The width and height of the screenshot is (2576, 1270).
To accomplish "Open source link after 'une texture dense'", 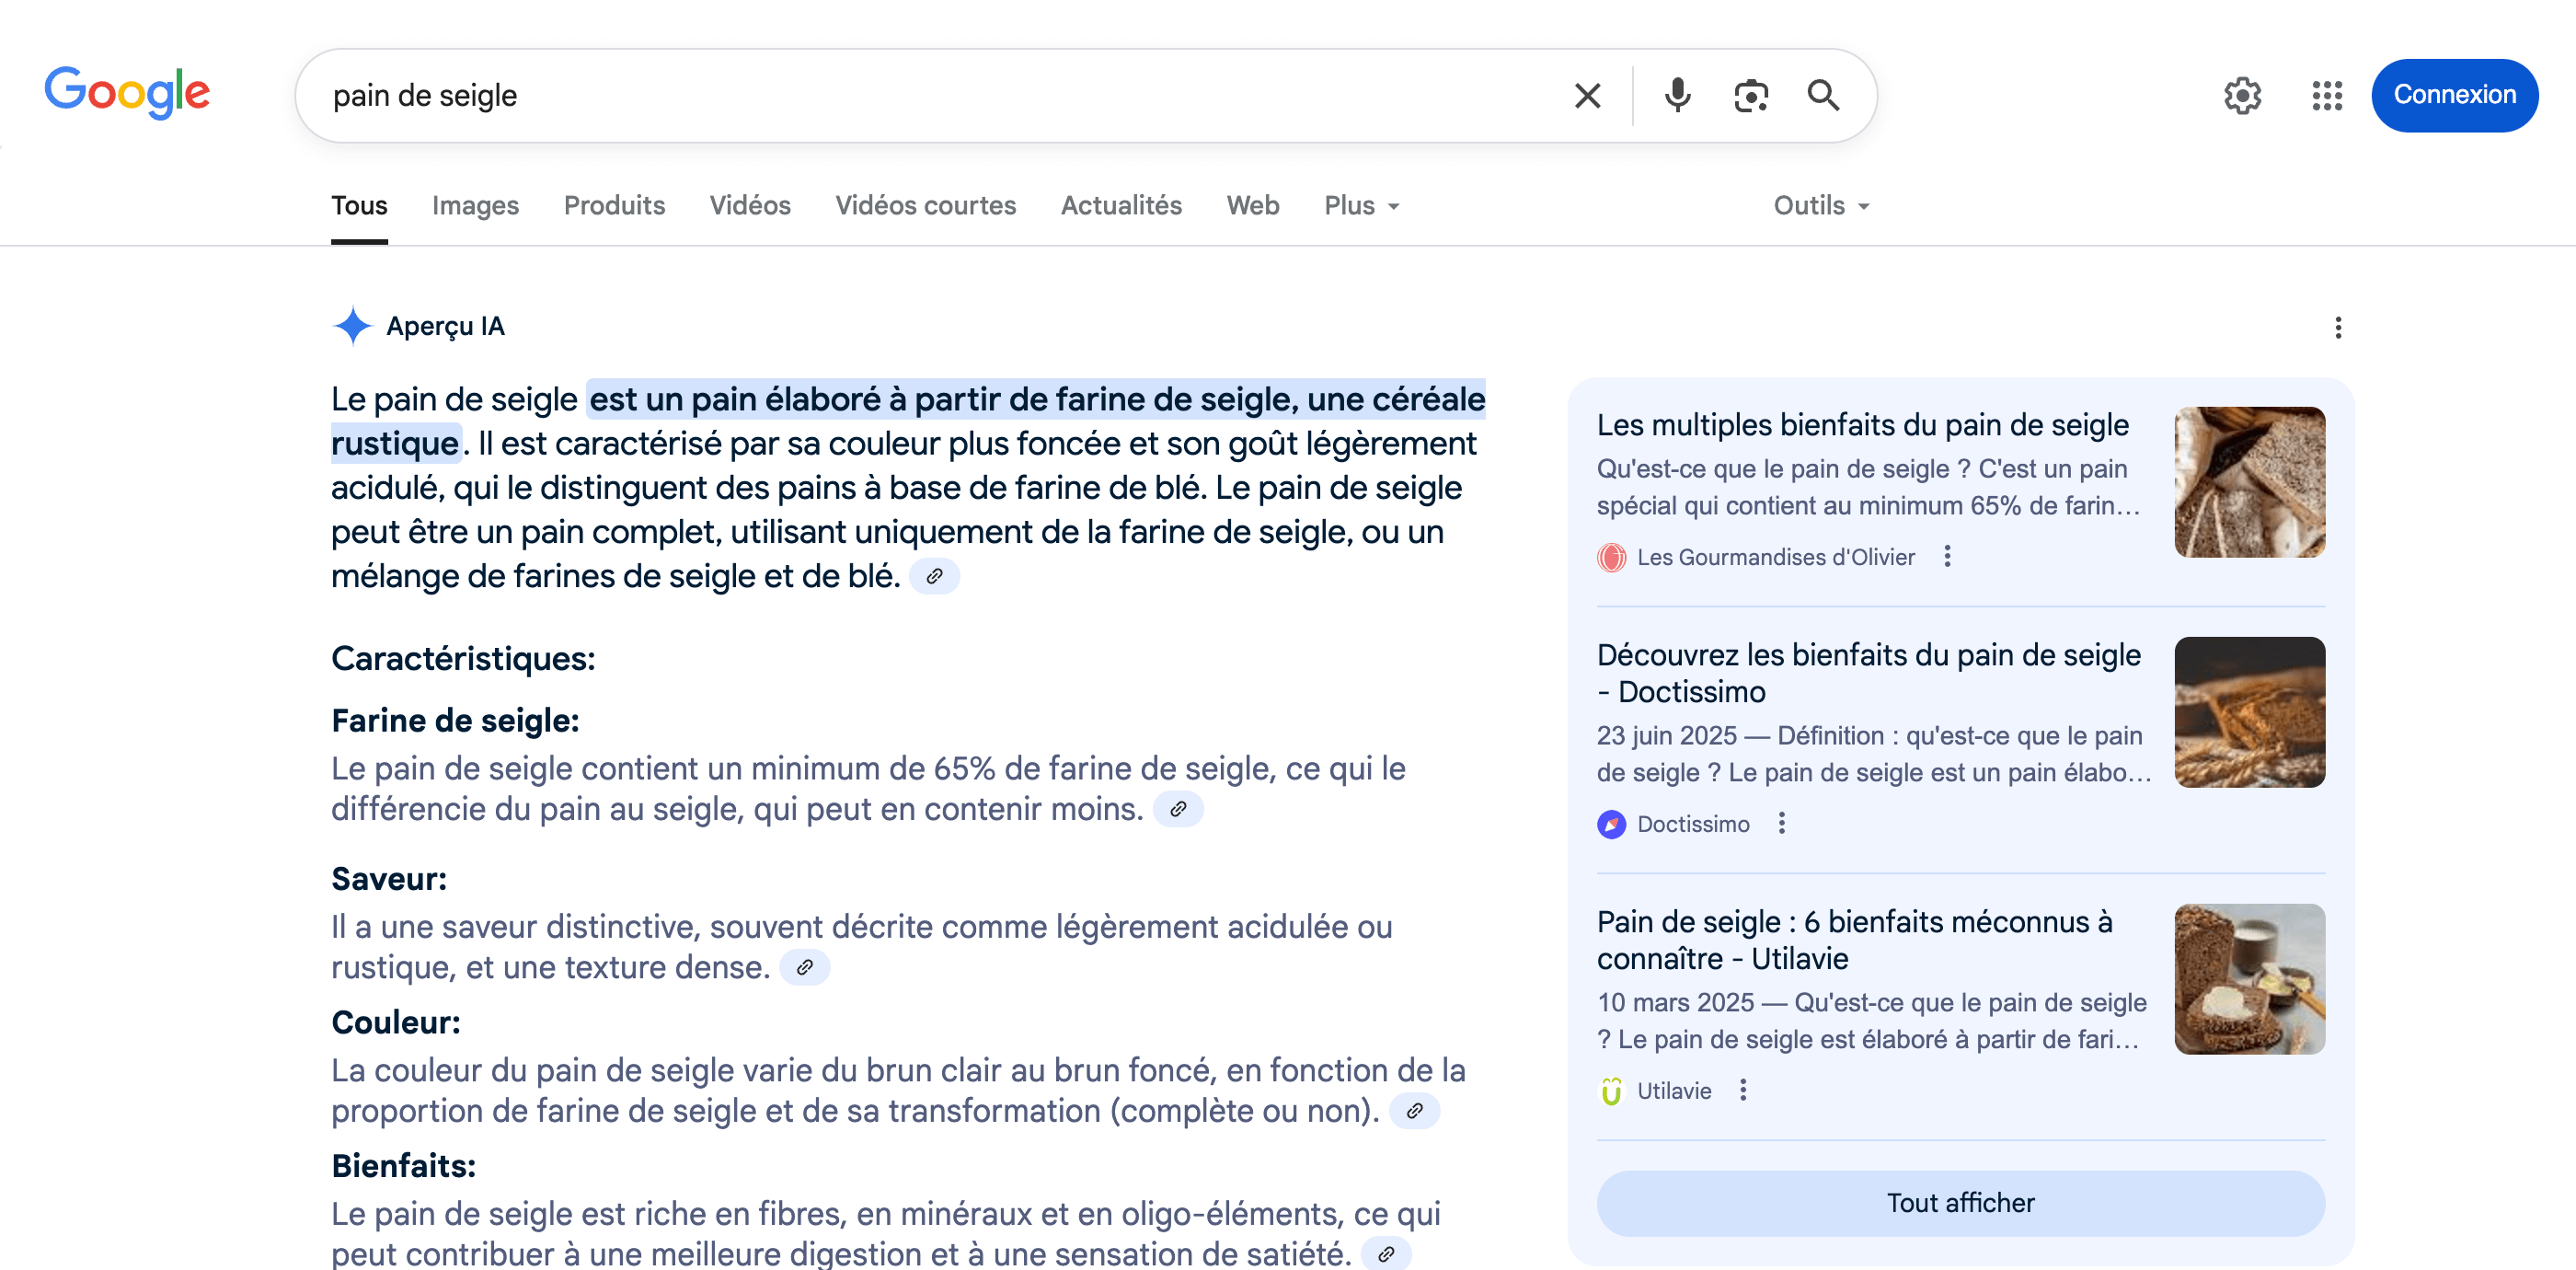I will (x=804, y=967).
